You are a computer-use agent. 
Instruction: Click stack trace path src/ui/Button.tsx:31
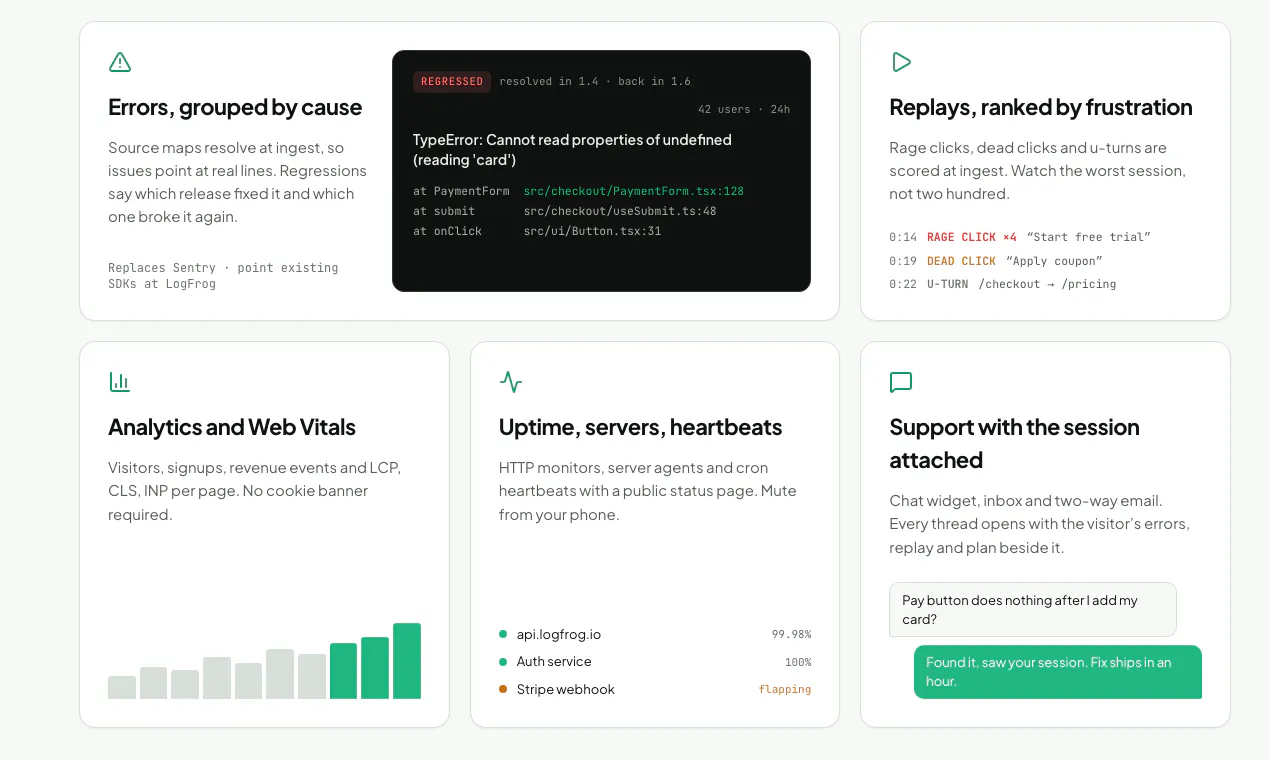click(x=592, y=231)
